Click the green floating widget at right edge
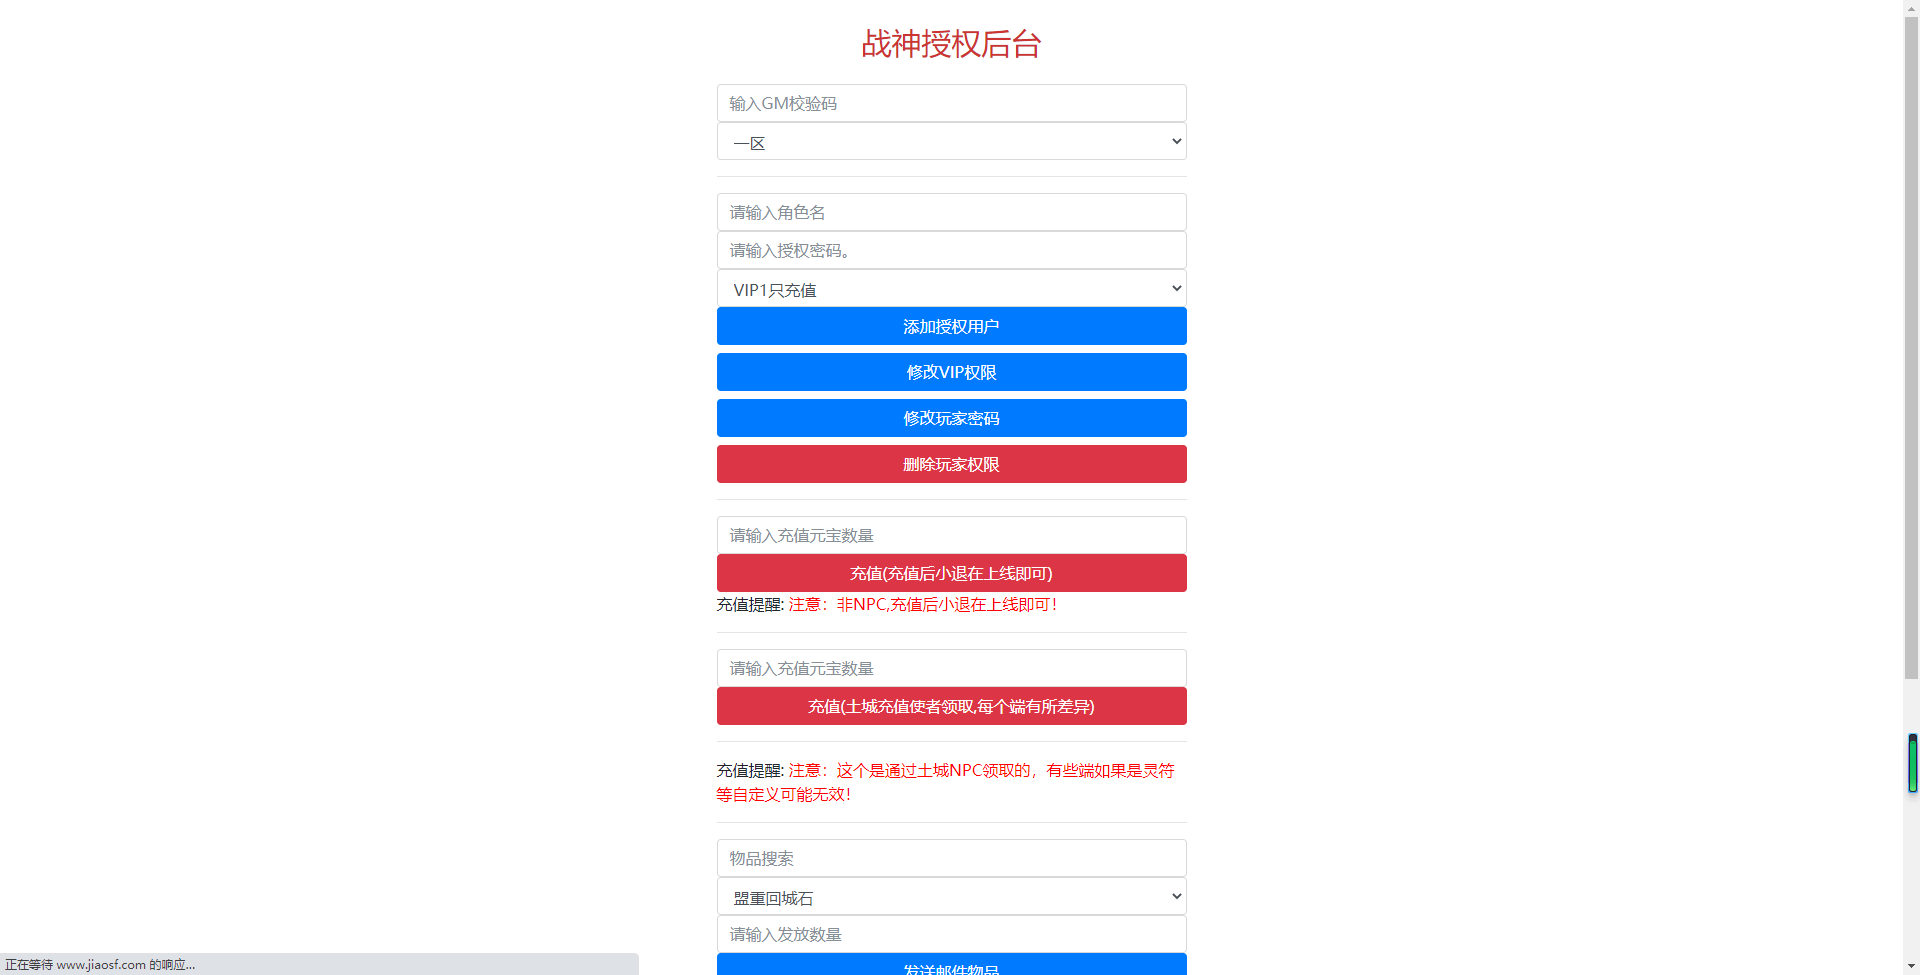This screenshot has height=975, width=1920. pyautogui.click(x=1913, y=763)
